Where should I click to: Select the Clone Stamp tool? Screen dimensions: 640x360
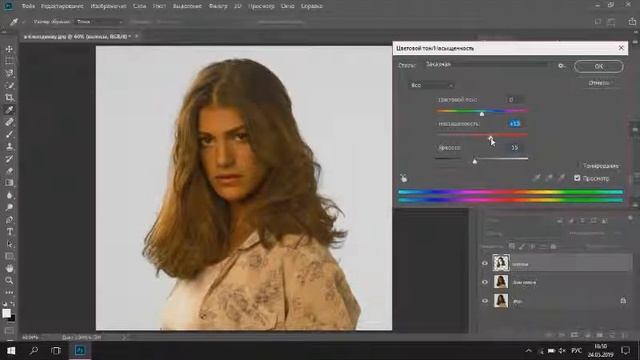9,147
